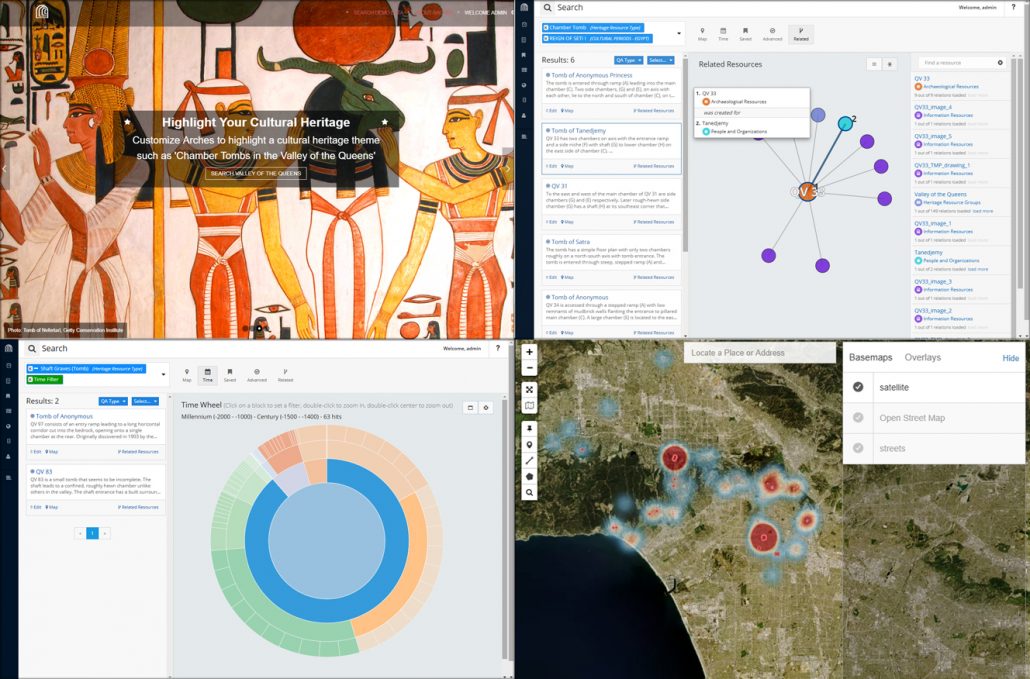Remove the Shaft Graves (Tomb) filter chip
The width and height of the screenshot is (1030, 679).
point(30,368)
